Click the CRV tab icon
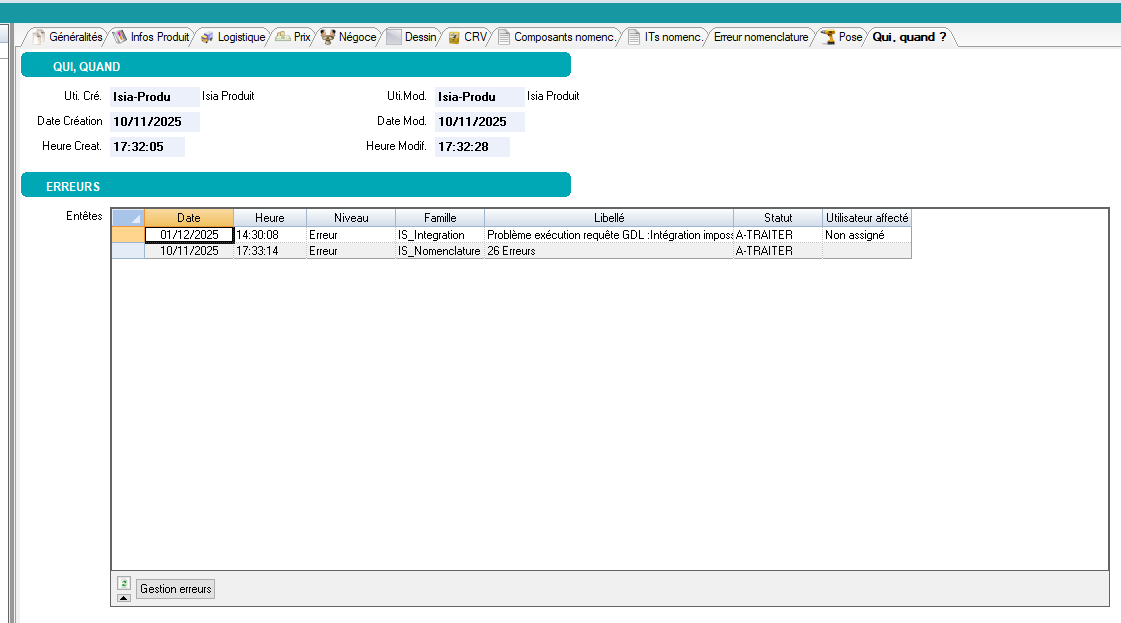 454,37
